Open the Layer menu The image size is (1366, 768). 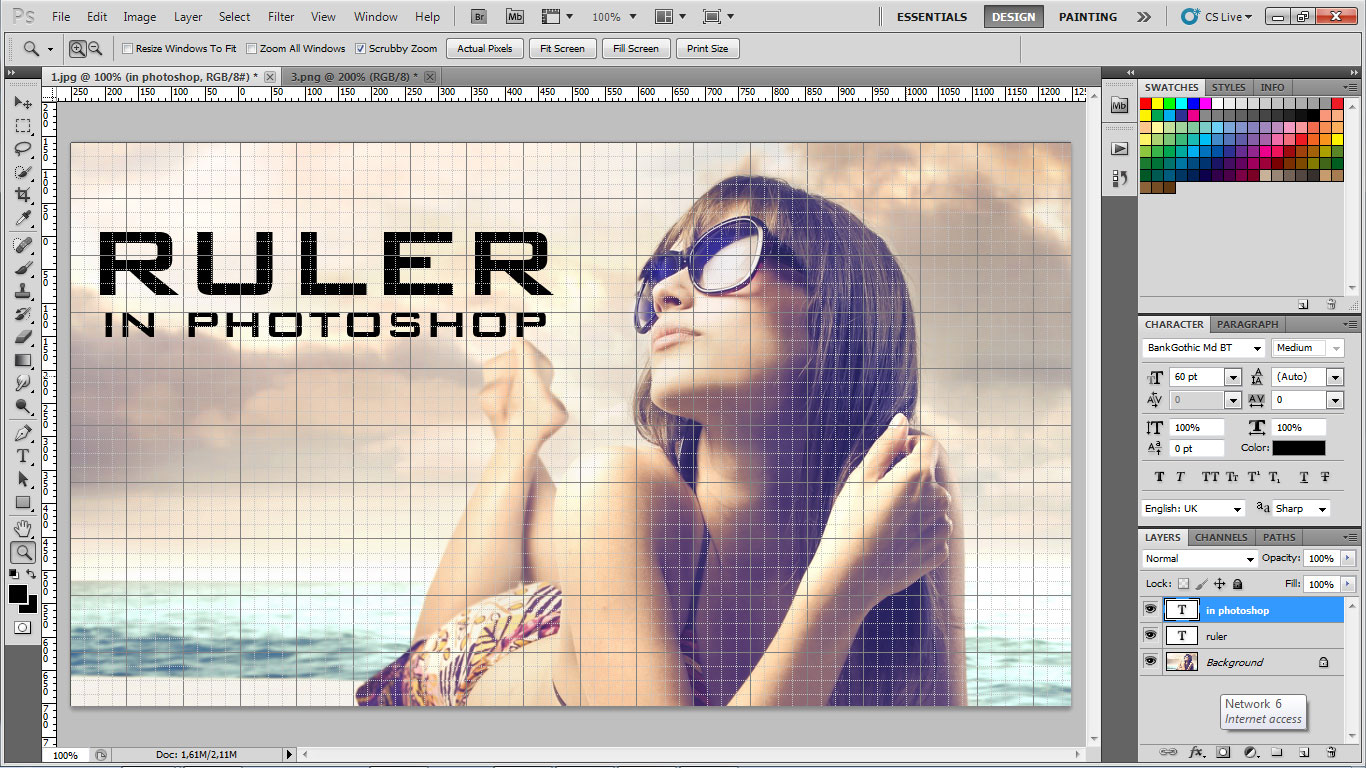pyautogui.click(x=188, y=17)
